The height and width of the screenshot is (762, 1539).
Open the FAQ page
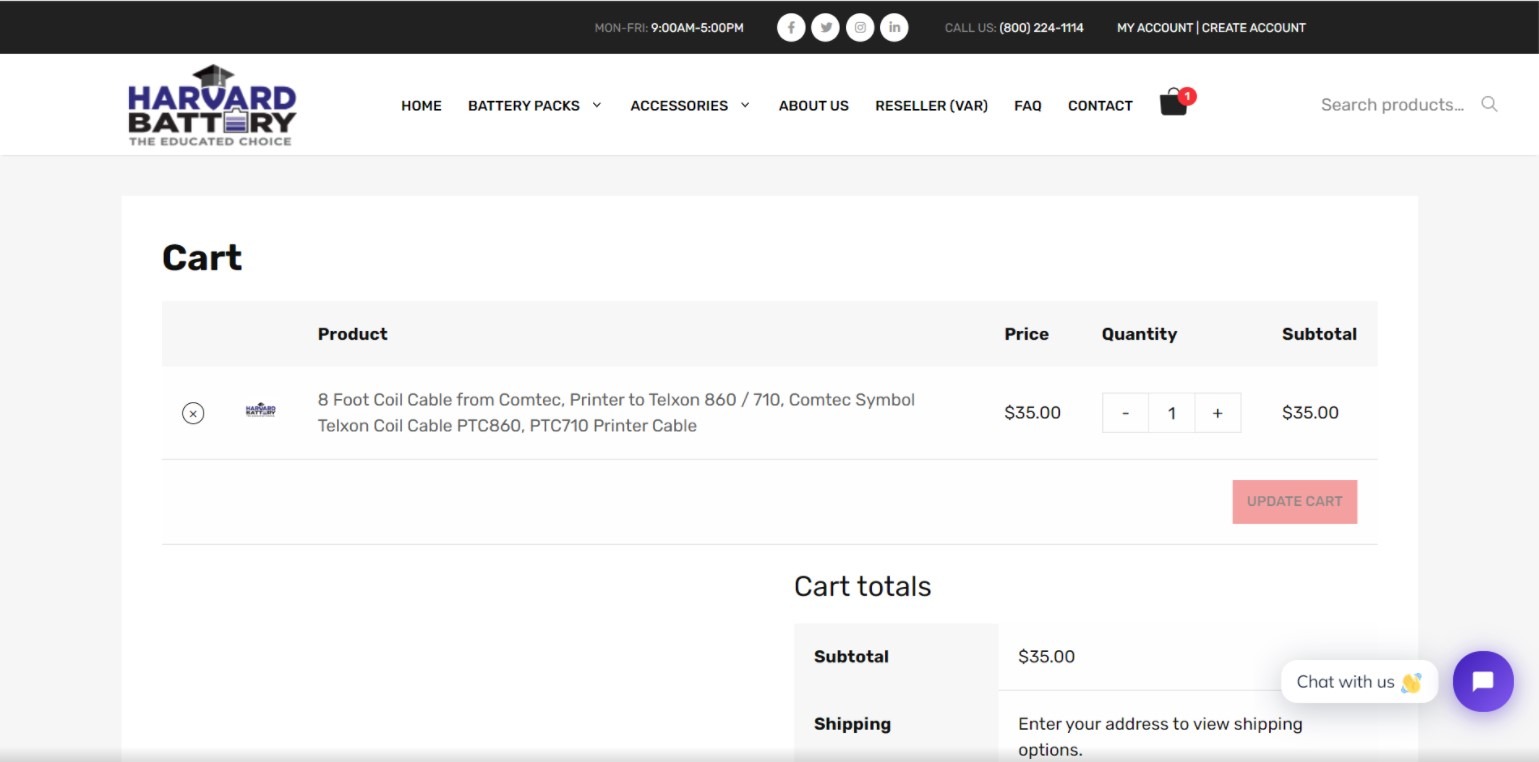(x=1028, y=105)
